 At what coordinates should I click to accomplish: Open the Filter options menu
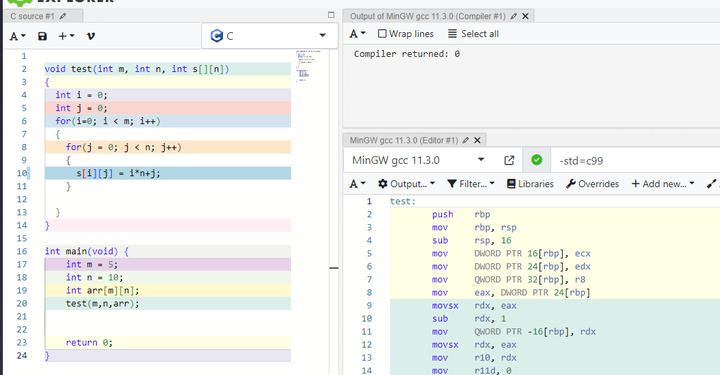[471, 184]
